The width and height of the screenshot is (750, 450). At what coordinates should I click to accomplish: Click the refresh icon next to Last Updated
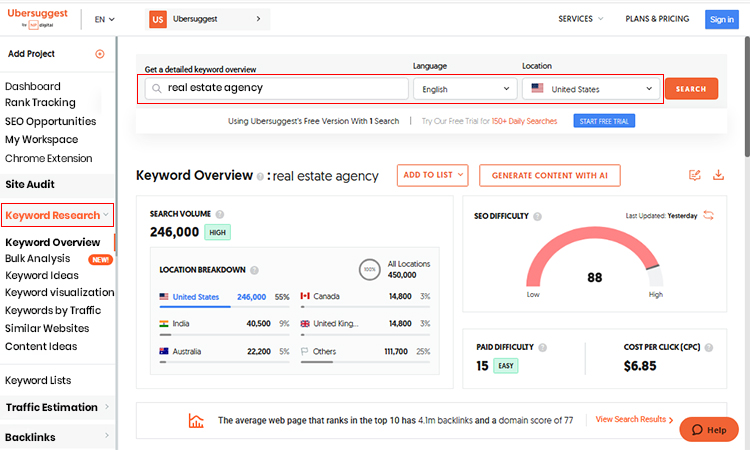click(708, 216)
